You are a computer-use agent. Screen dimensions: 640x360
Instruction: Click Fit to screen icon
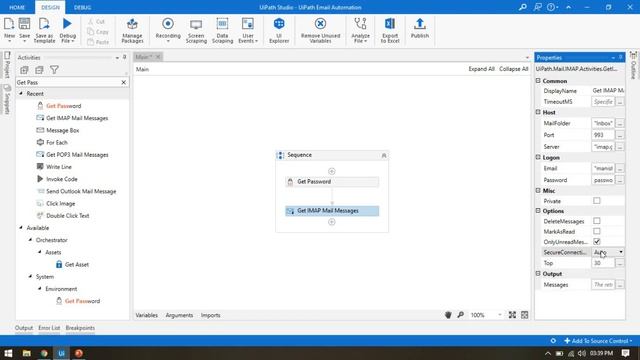pyautogui.click(x=512, y=315)
